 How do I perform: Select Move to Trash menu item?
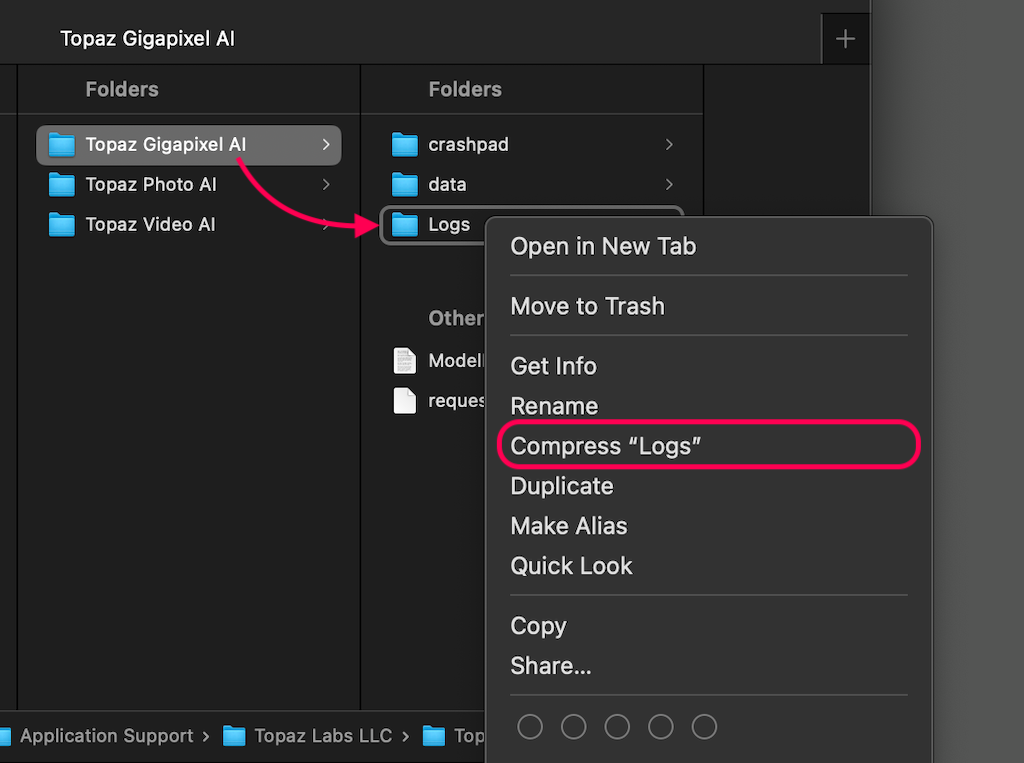click(x=587, y=306)
